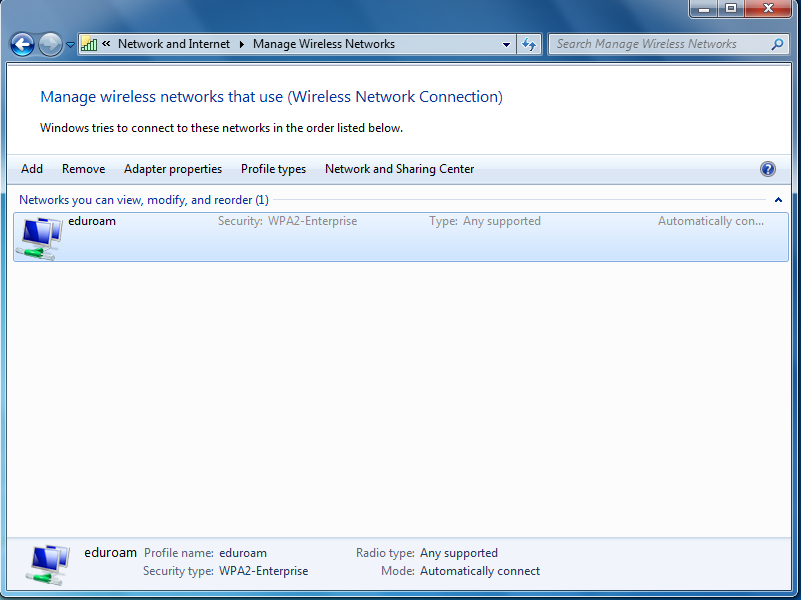Viewport: 801px width, 600px height.
Task: Select the eduroam network name in list
Action: tap(92, 221)
